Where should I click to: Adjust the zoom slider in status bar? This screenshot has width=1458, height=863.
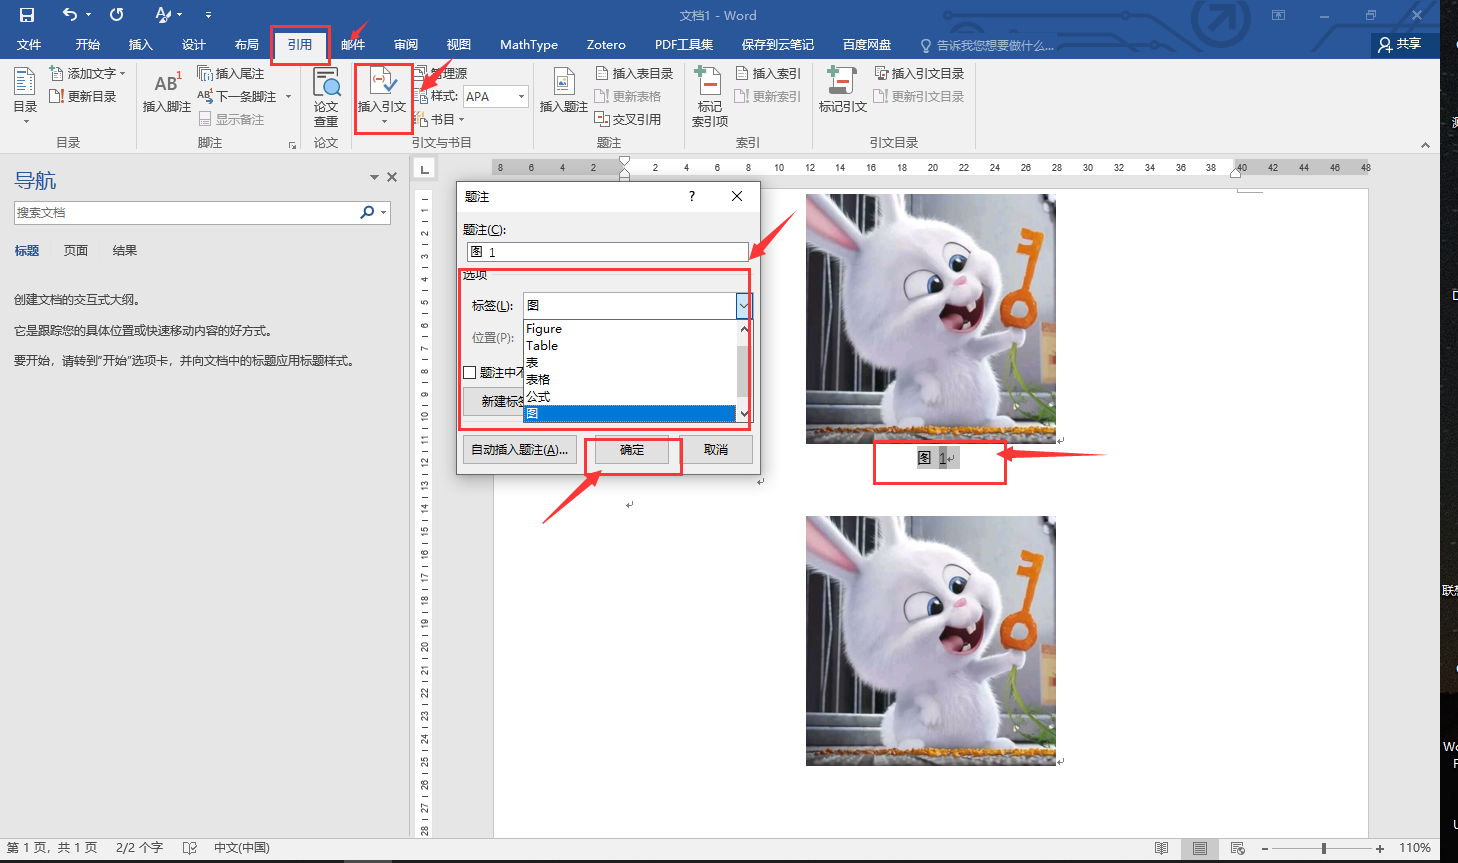1323,848
